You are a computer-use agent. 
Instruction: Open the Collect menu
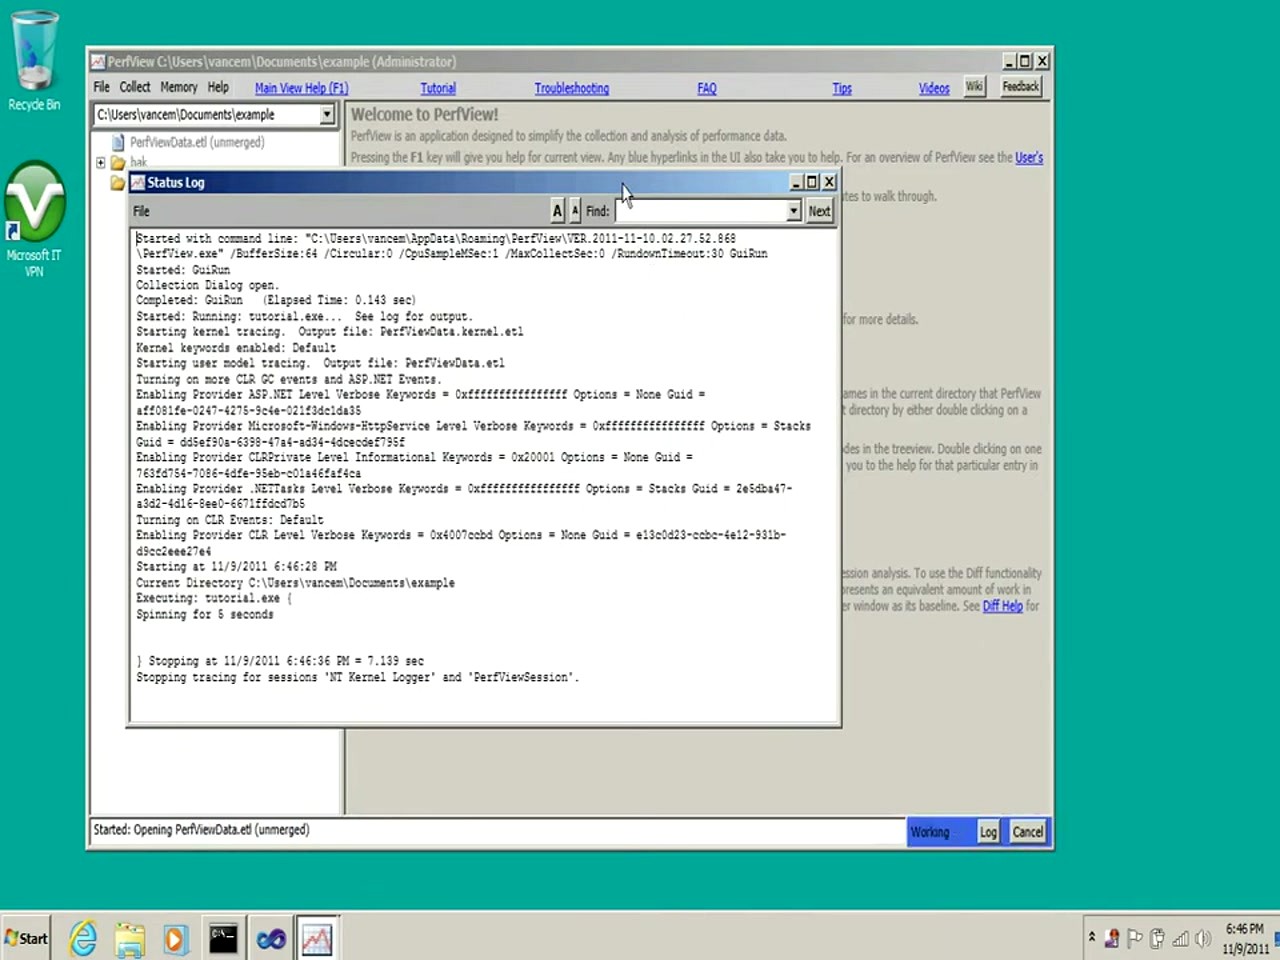[x=134, y=87]
